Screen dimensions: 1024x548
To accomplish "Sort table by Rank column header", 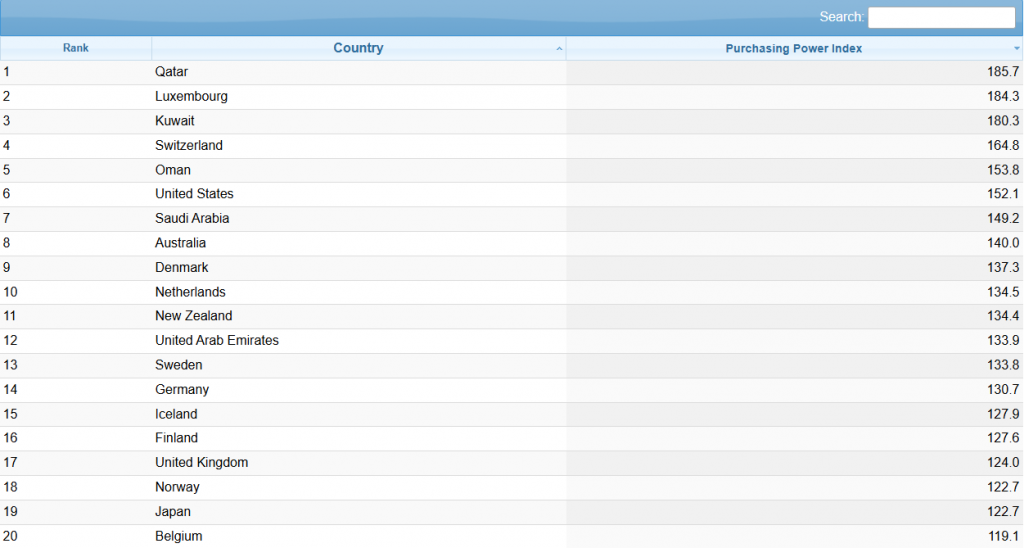I will click(x=76, y=48).
